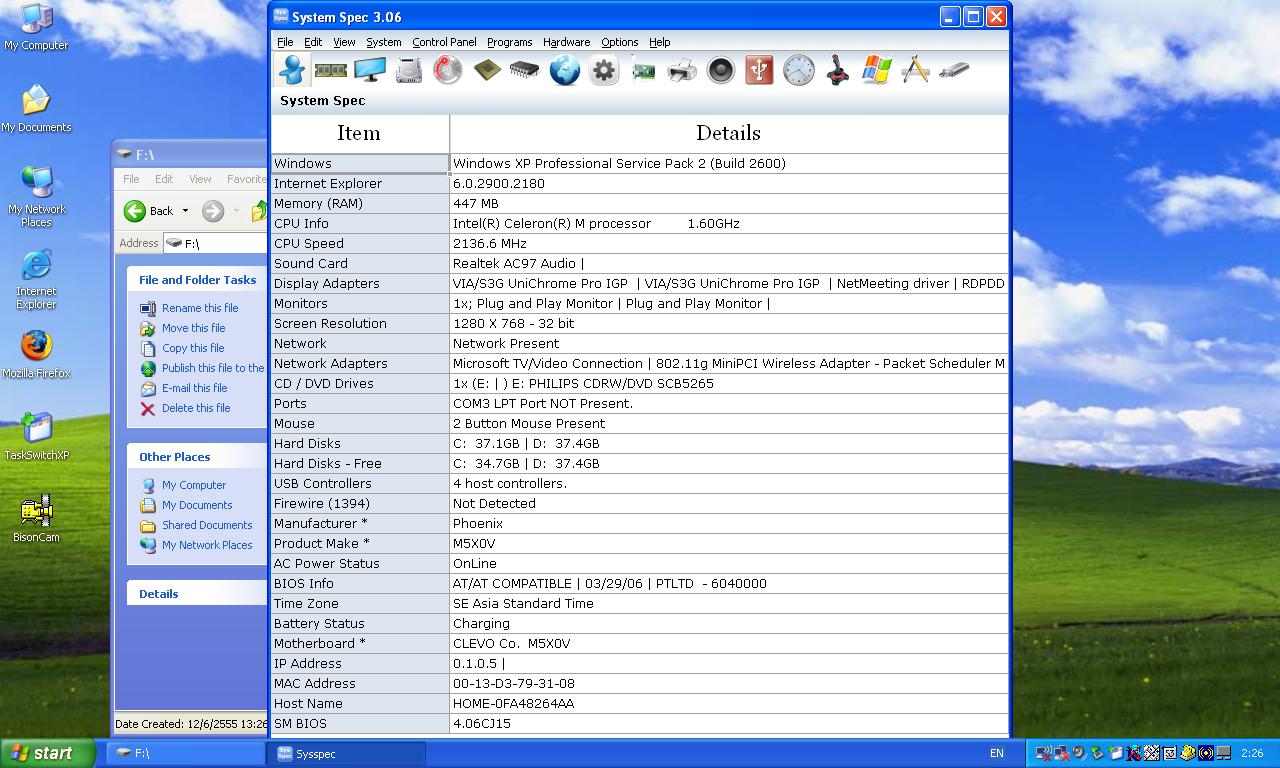Viewport: 1280px width, 768px height.
Task: Select the CD/DVD disc toolbar icon
Action: click(x=448, y=70)
